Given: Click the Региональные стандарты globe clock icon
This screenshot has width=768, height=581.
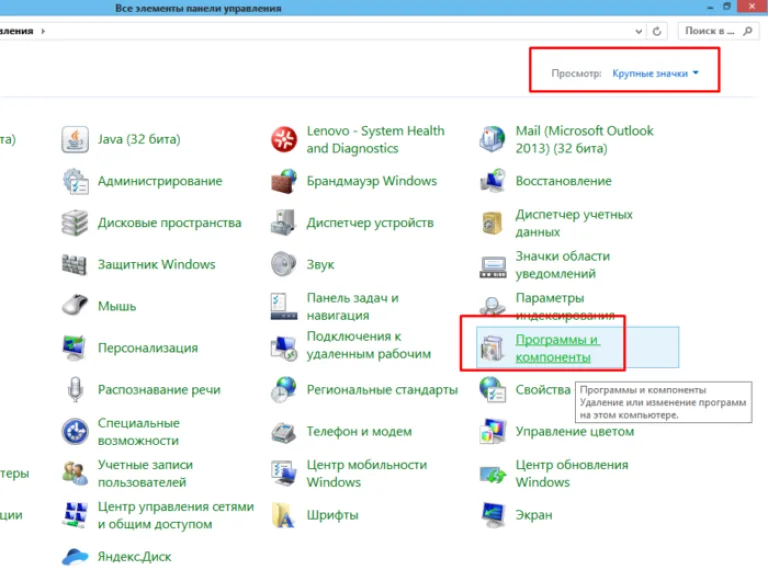Looking at the screenshot, I should (284, 389).
